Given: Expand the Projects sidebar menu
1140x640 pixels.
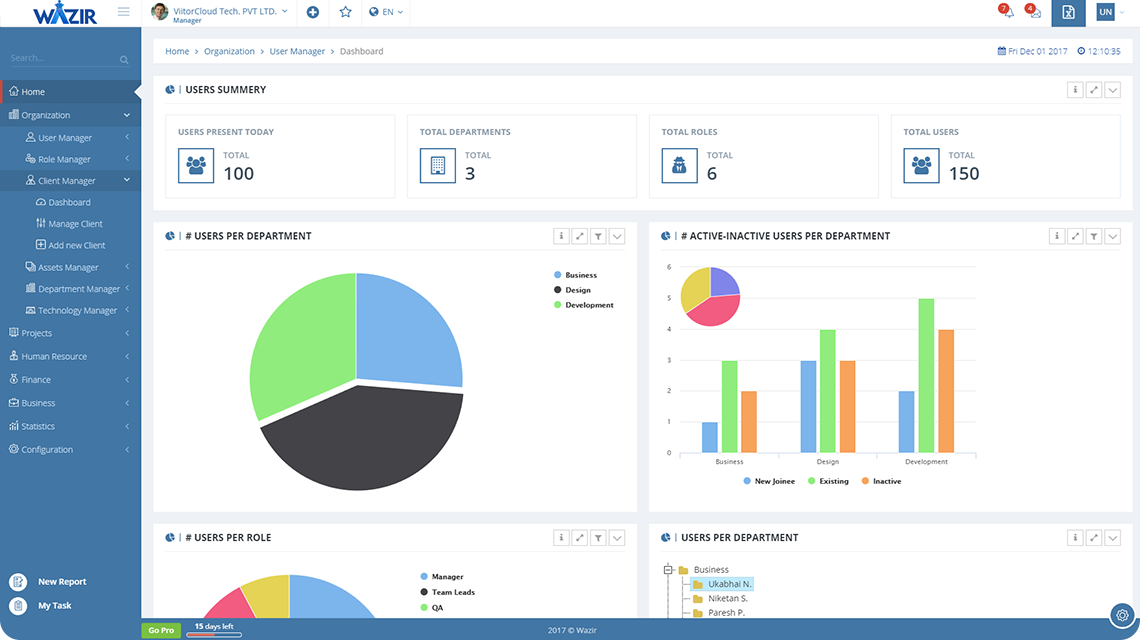Looking at the screenshot, I should 71,333.
